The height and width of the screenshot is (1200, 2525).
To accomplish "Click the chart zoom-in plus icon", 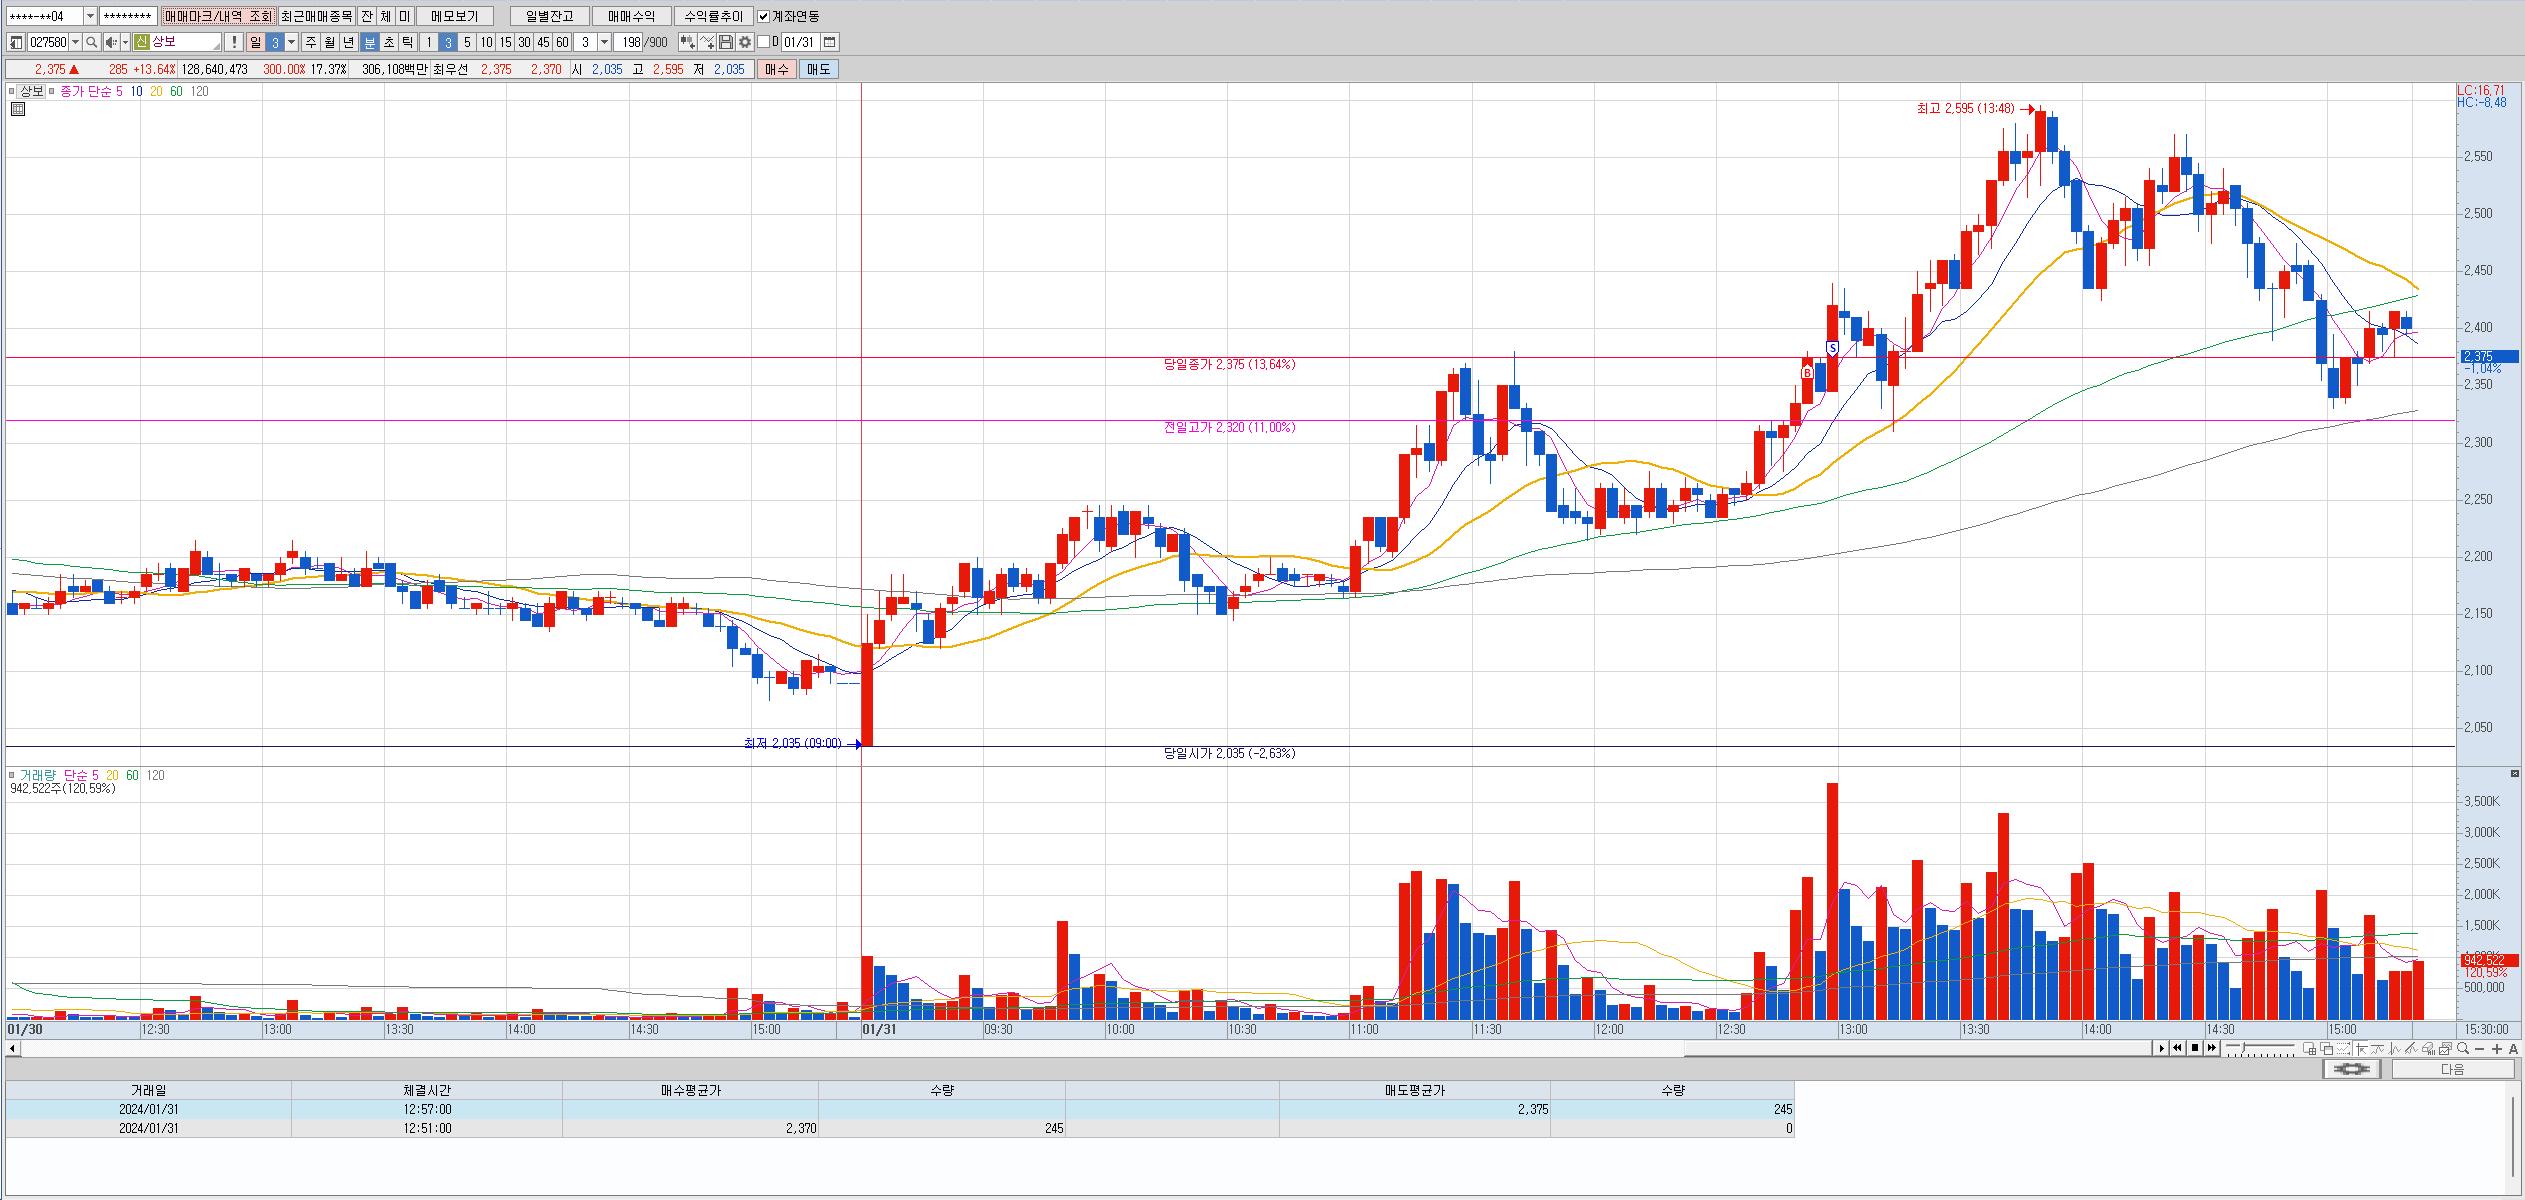I will 2497,1049.
